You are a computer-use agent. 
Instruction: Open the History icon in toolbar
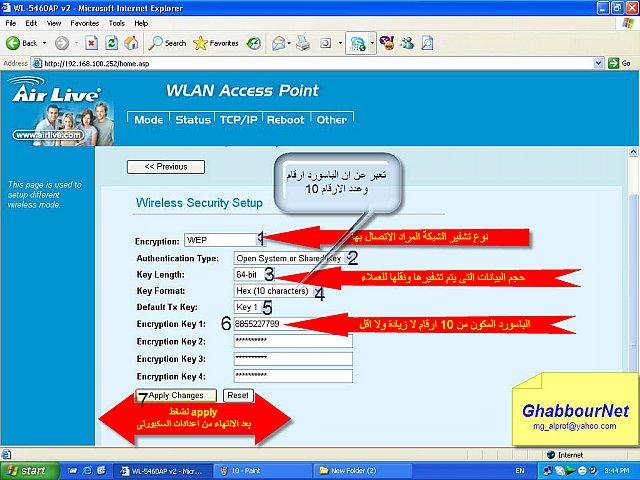click(x=254, y=43)
